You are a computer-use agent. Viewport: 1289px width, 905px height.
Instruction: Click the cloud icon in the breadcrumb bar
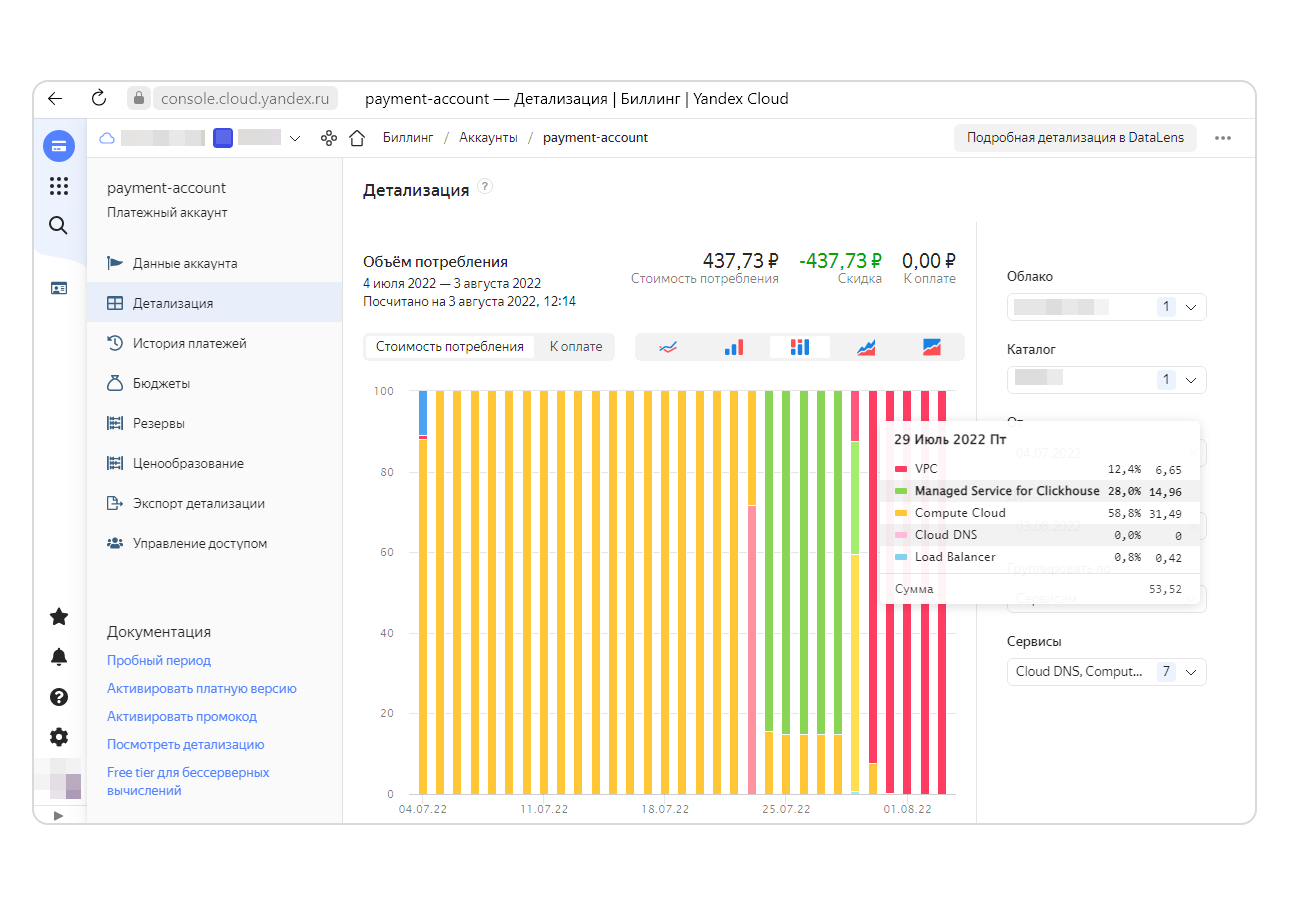[x=107, y=138]
